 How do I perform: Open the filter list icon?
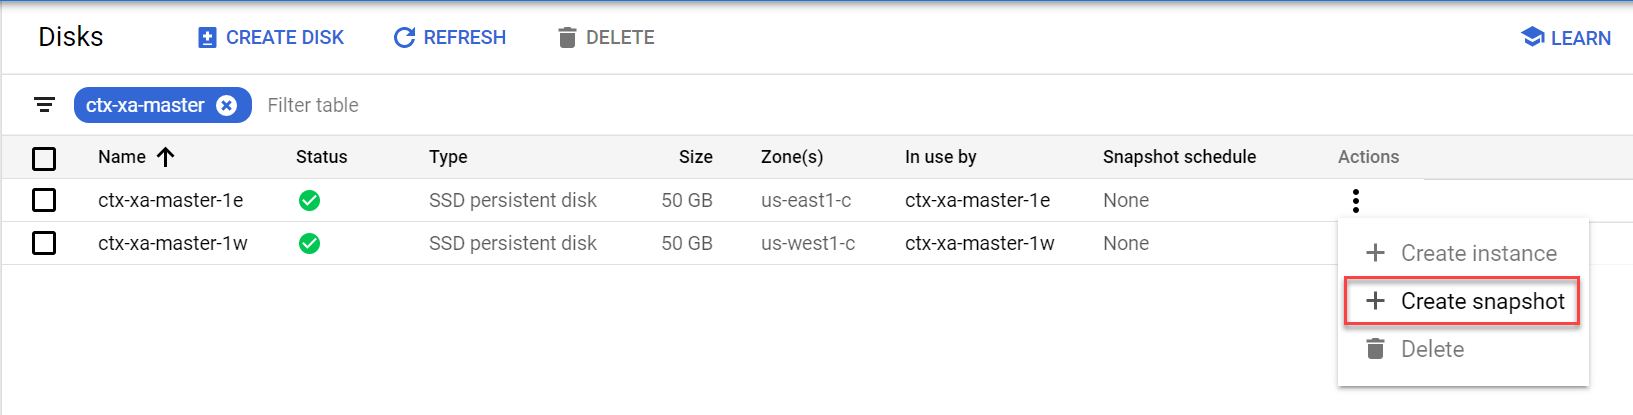point(44,105)
